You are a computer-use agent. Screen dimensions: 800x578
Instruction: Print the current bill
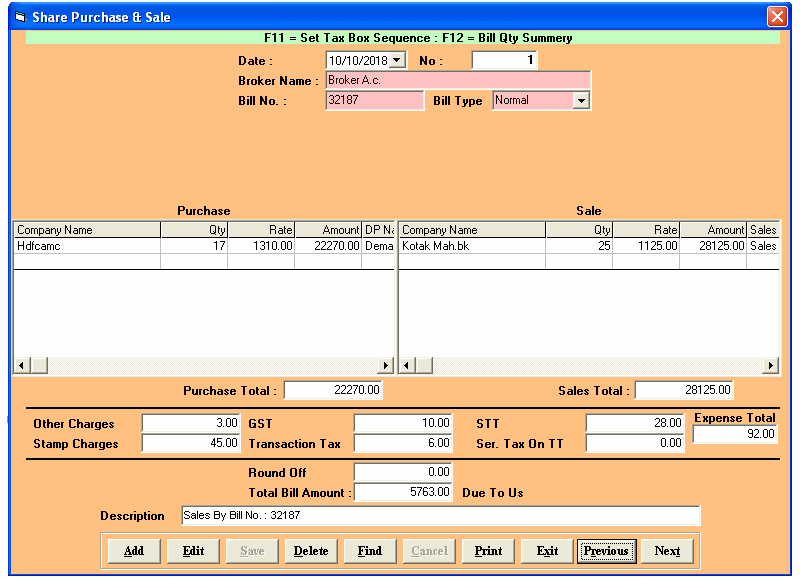pos(488,551)
